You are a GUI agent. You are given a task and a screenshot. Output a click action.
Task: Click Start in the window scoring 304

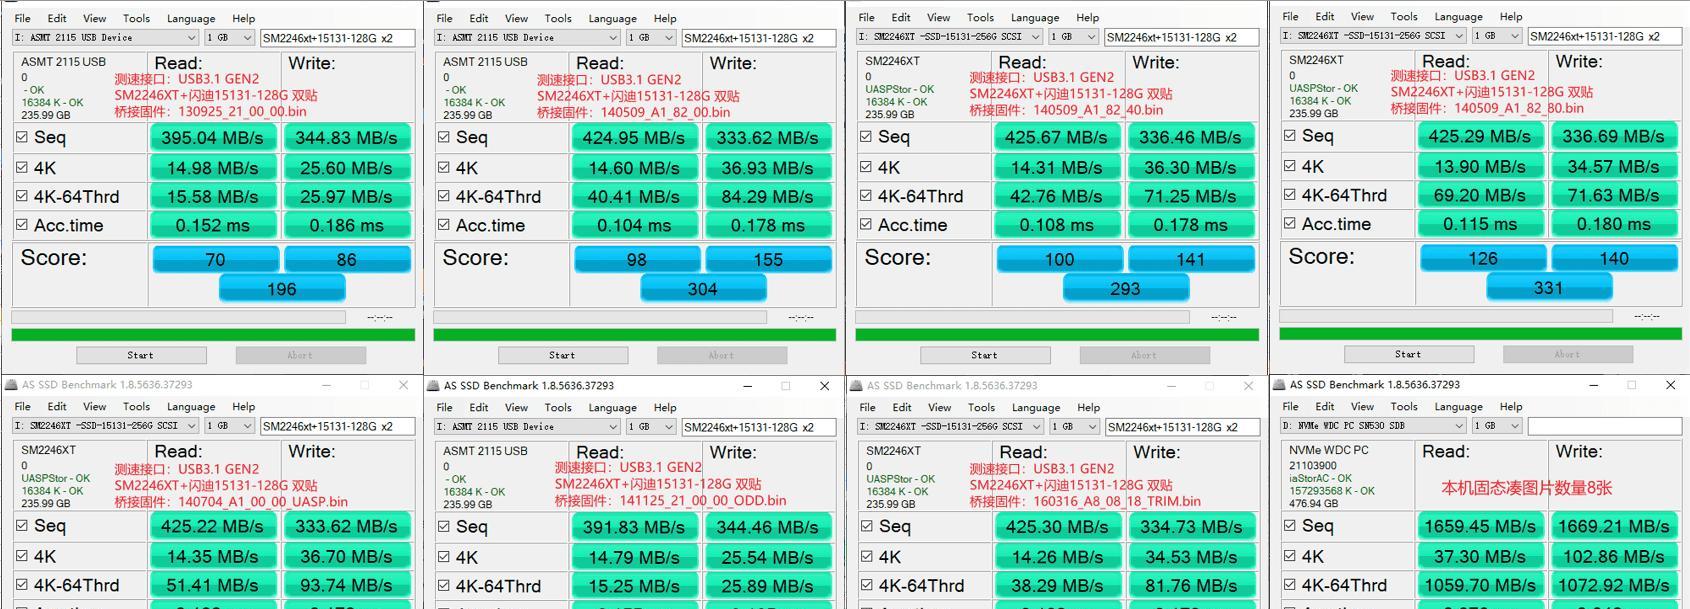pyautogui.click(x=563, y=355)
